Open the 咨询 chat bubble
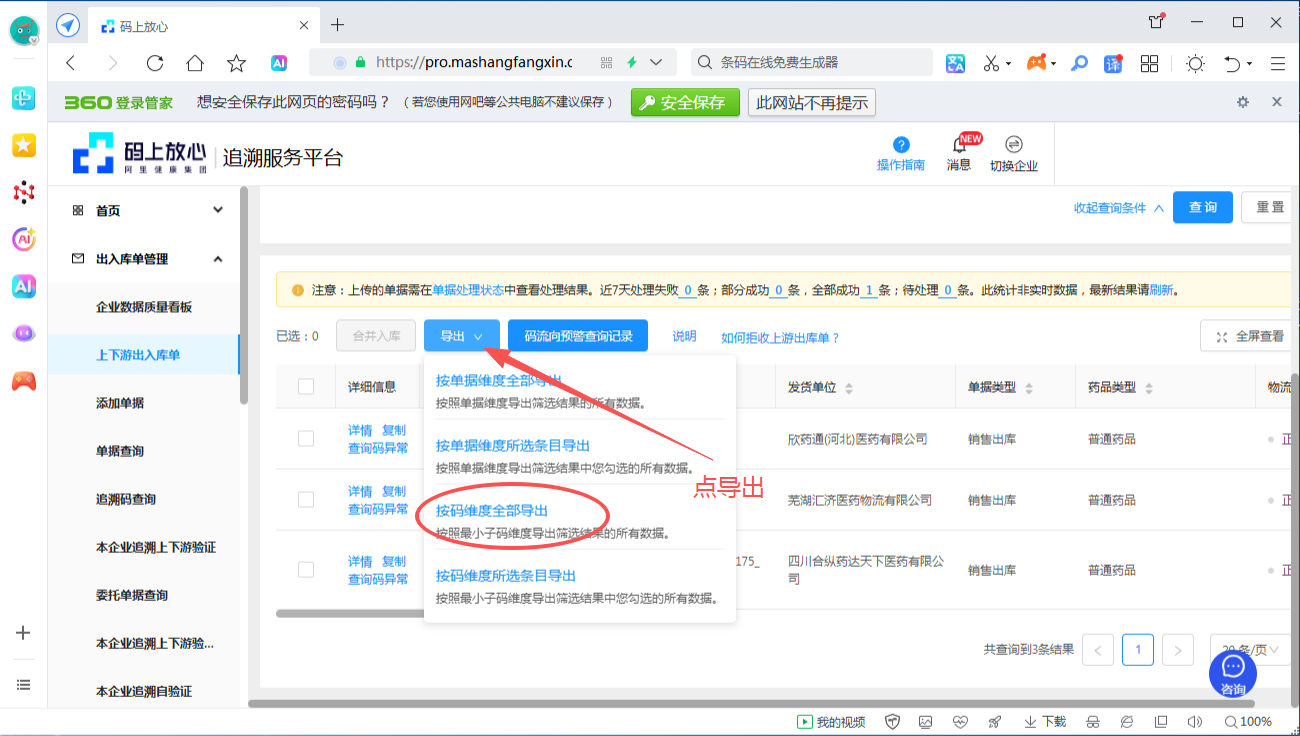Screen dimensions: 1300x736 click(1233, 667)
